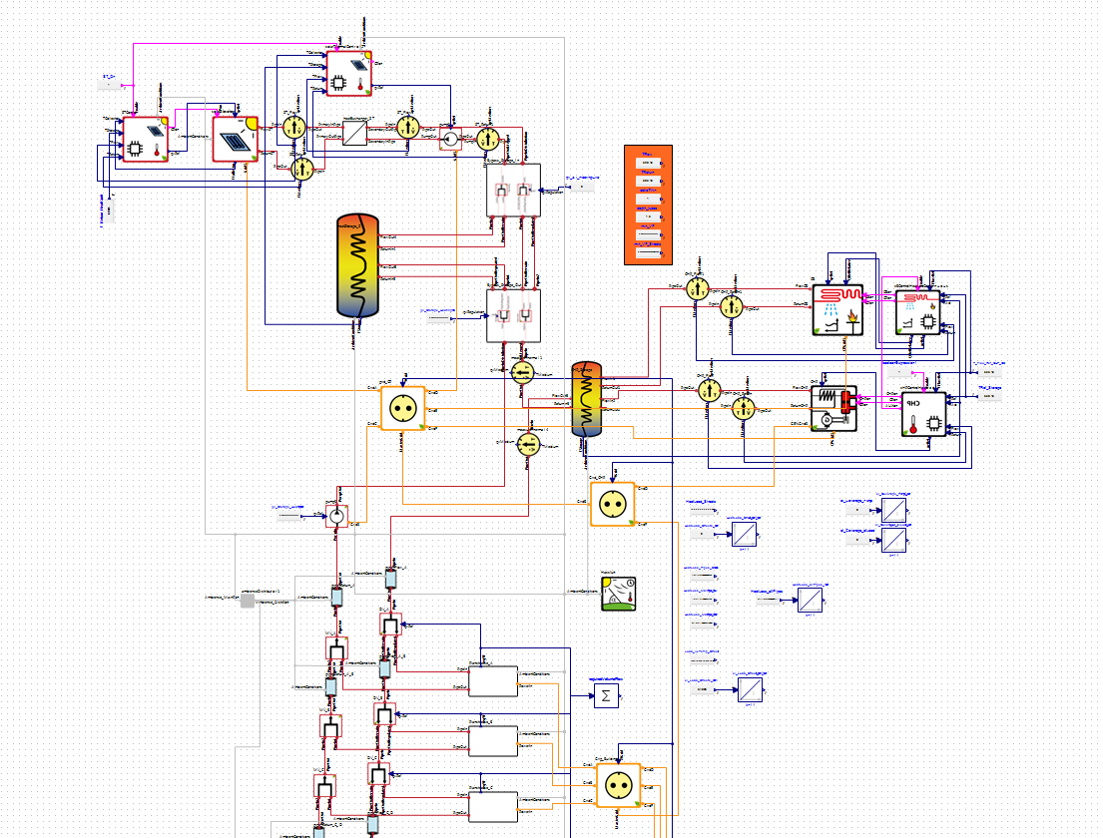Select the solar circuit pump symbol
Screen dimensions: 1103x838
click(450, 139)
